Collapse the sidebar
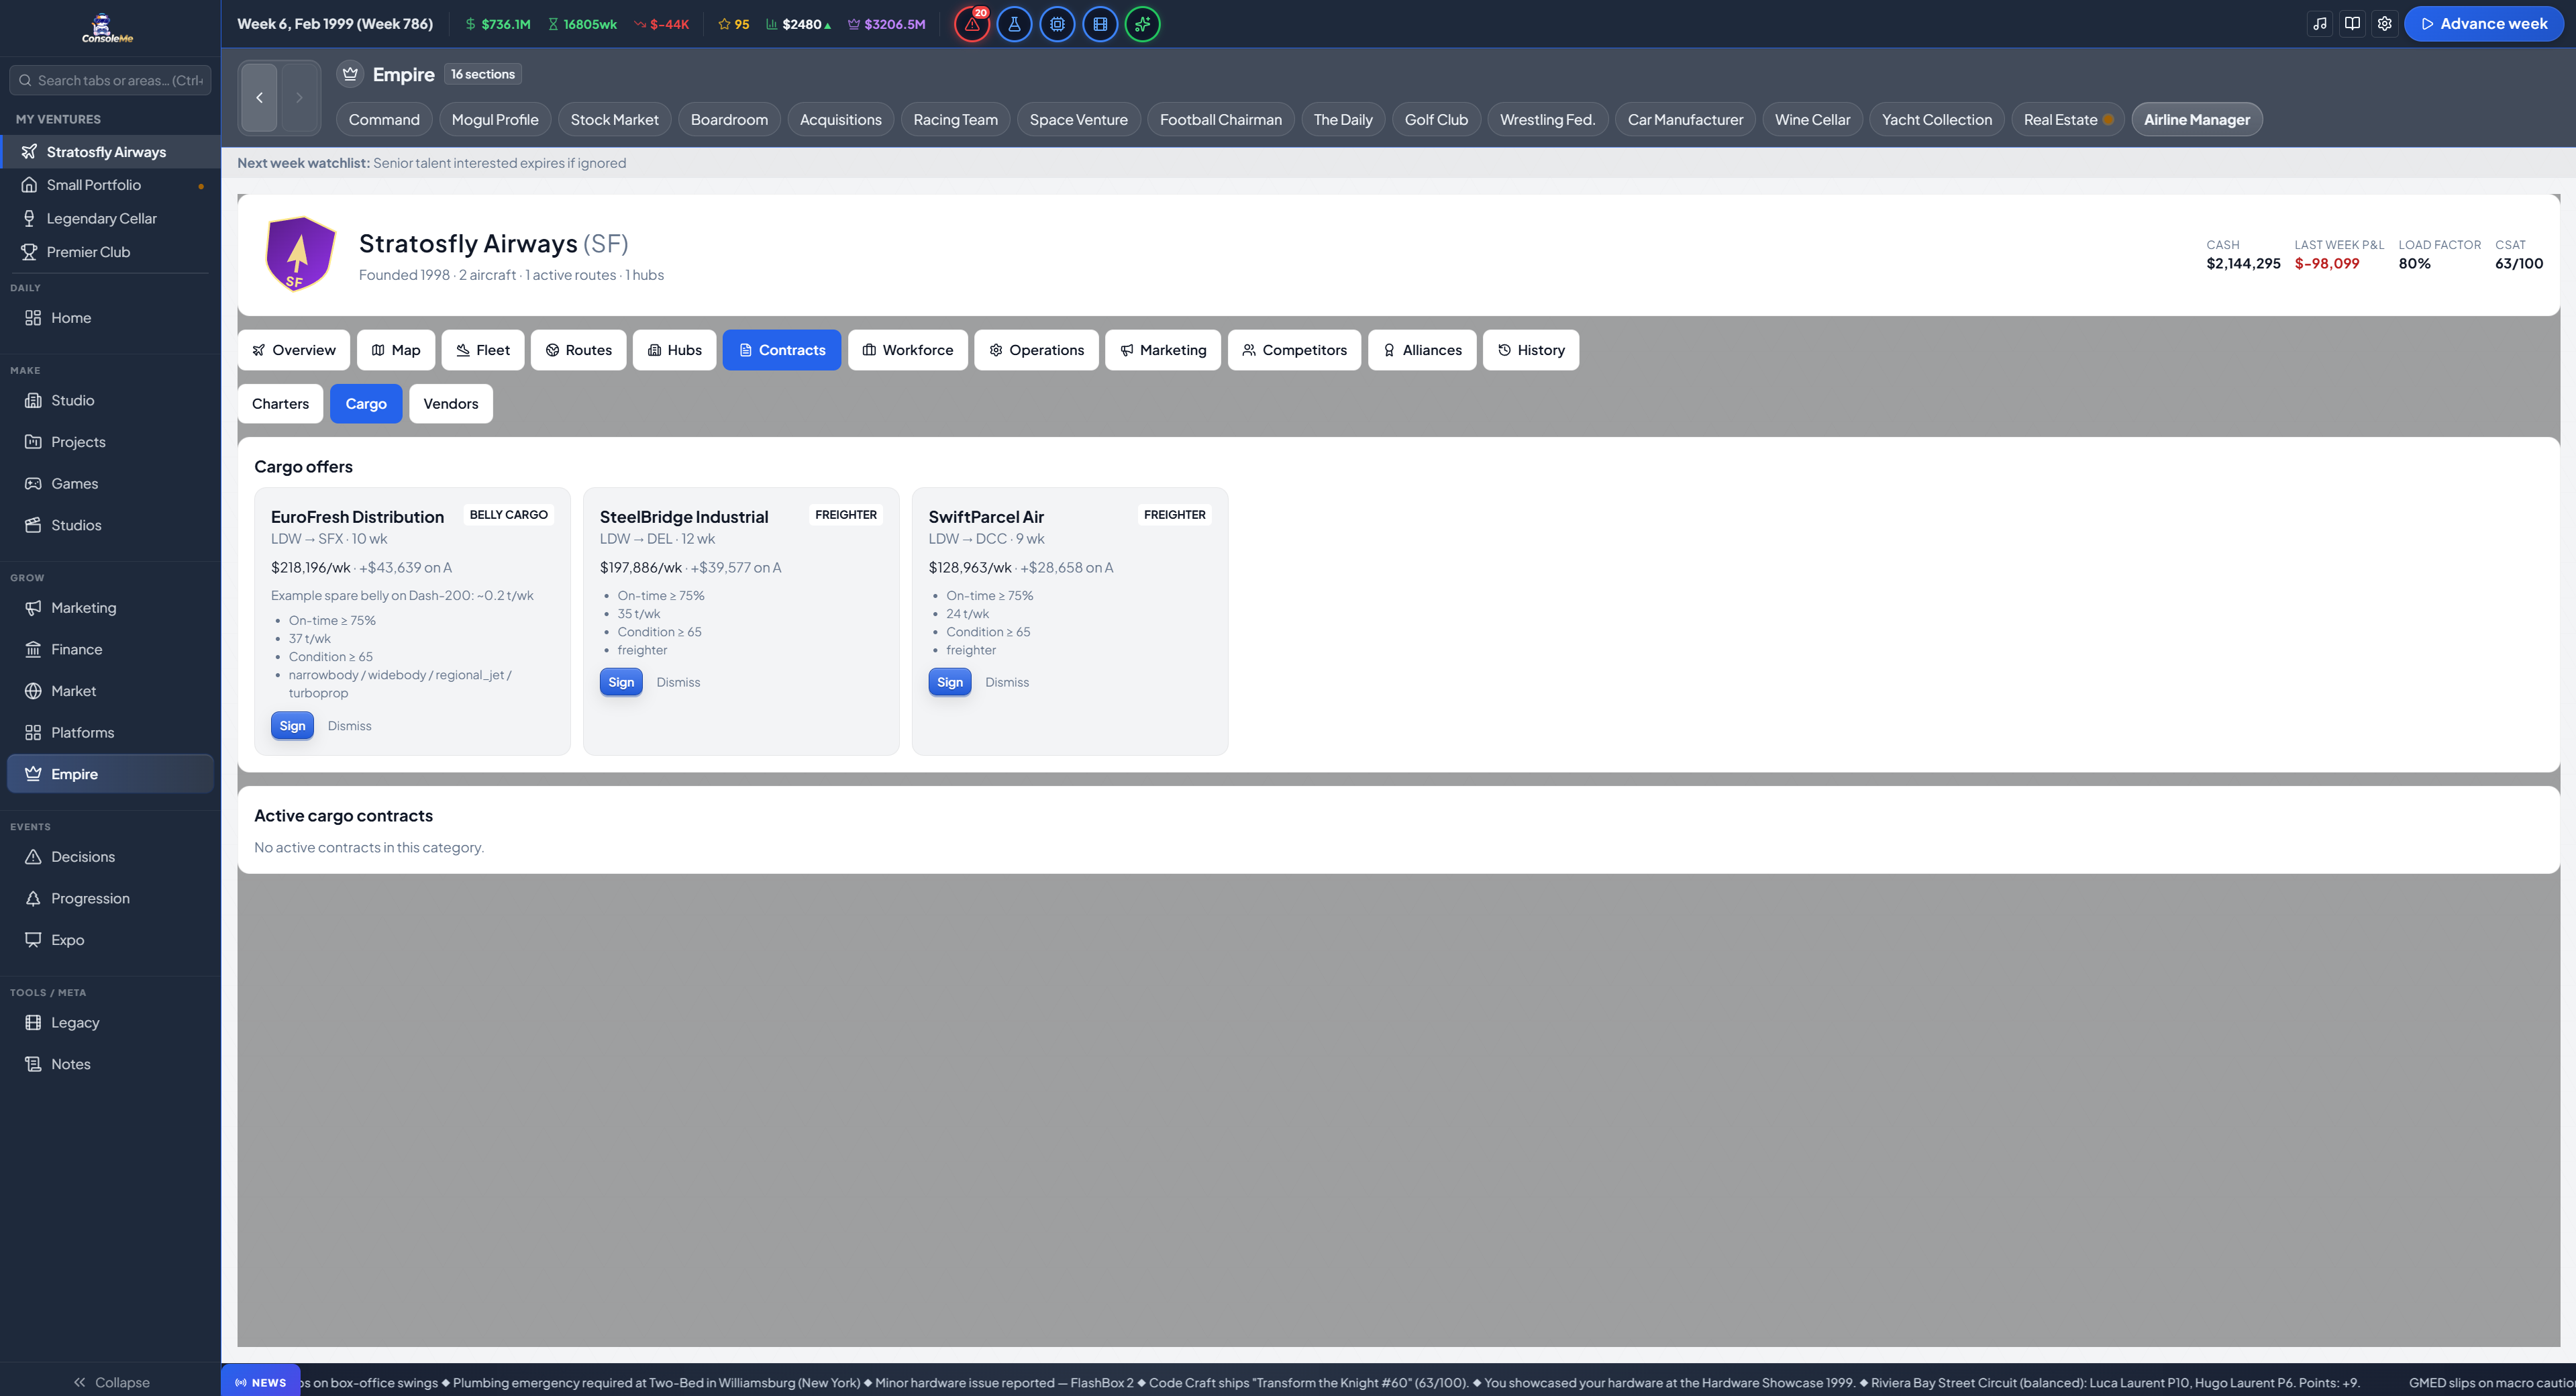 click(x=110, y=1382)
